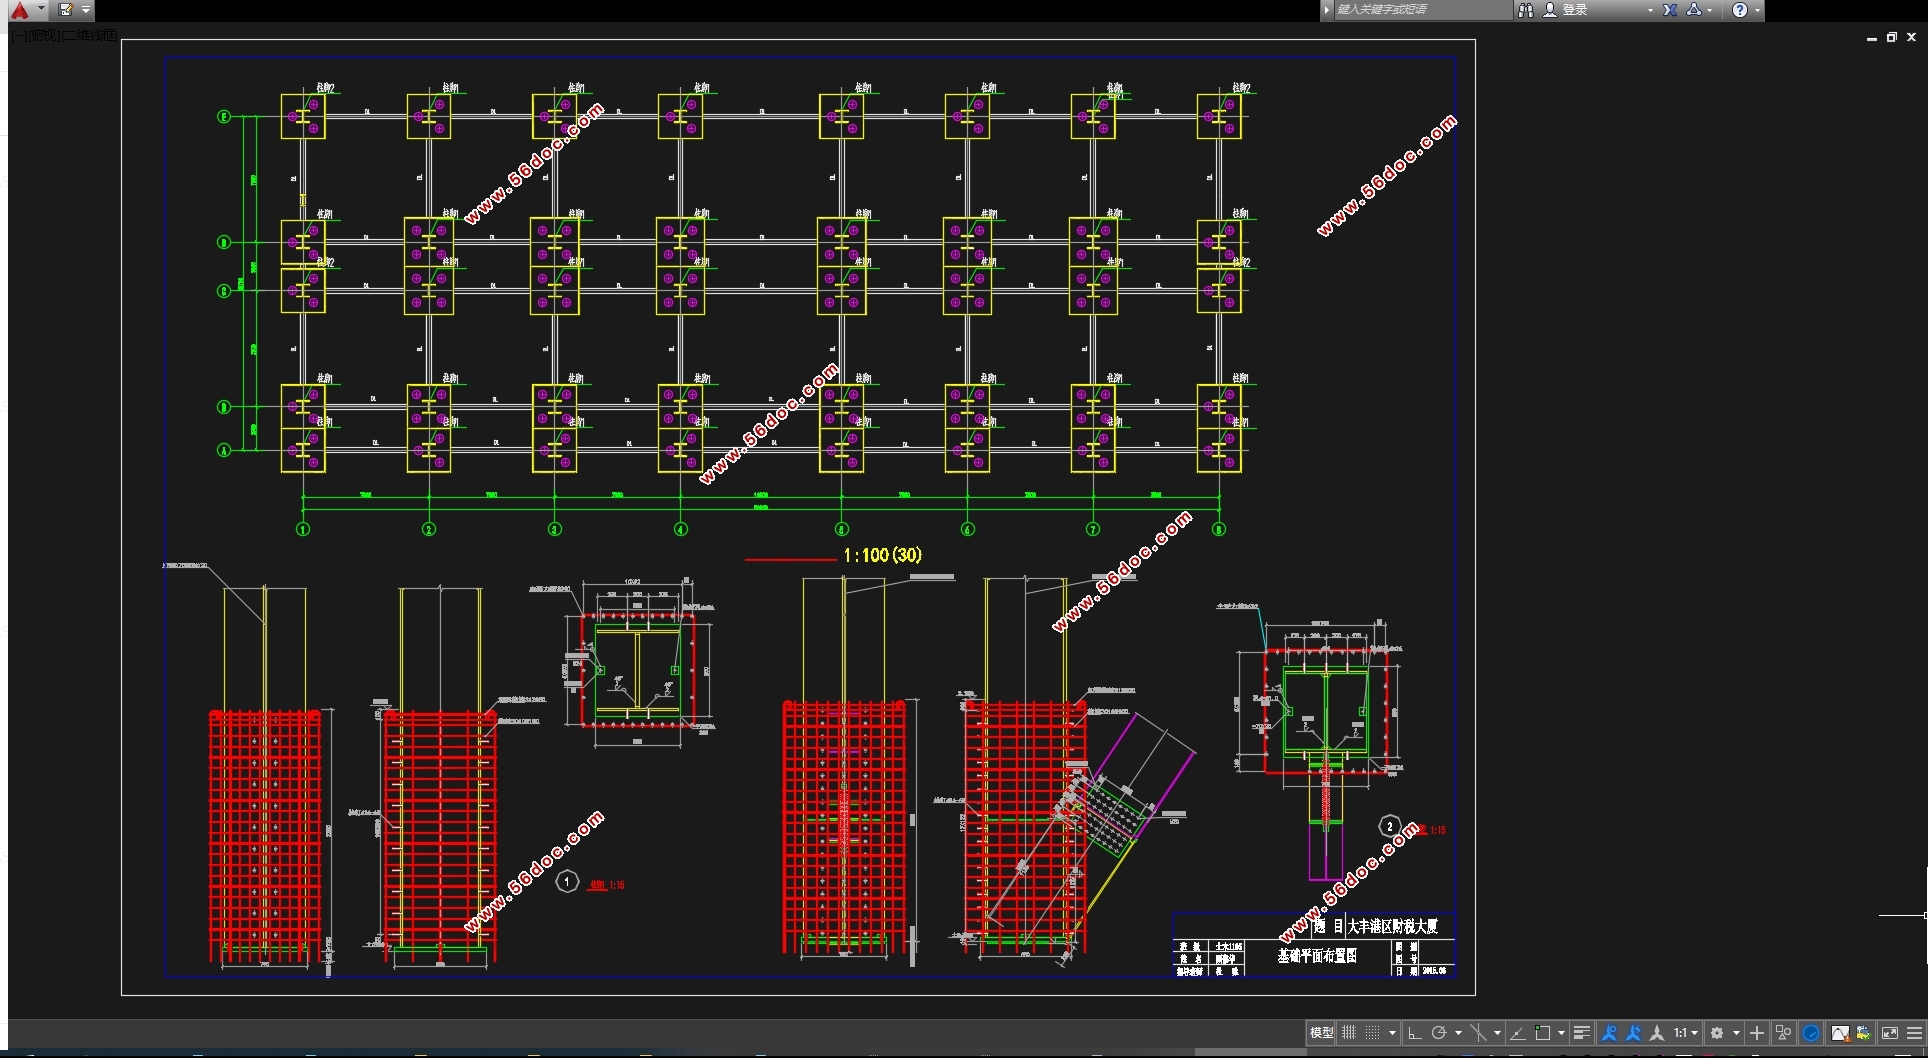Click the annotation scale symbol icon

point(1657,1033)
